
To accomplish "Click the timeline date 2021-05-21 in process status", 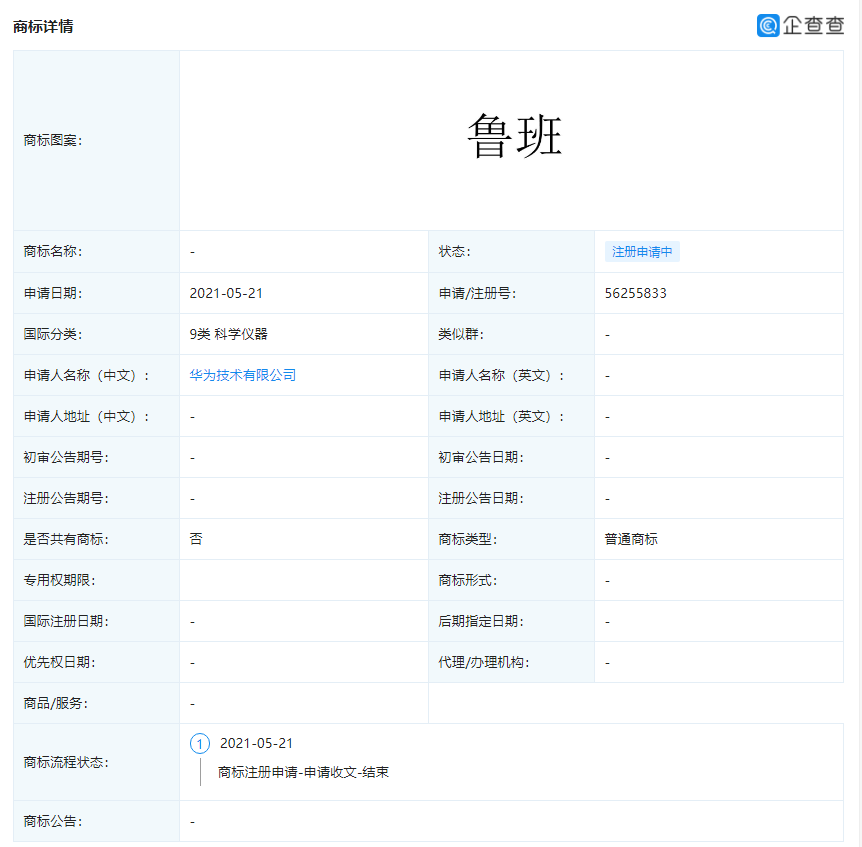I will (256, 743).
